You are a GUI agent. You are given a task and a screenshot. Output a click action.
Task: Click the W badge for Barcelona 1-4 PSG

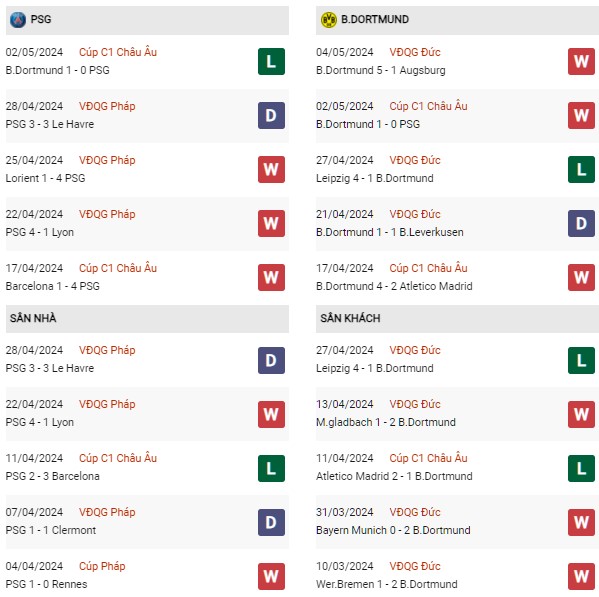[x=271, y=277]
